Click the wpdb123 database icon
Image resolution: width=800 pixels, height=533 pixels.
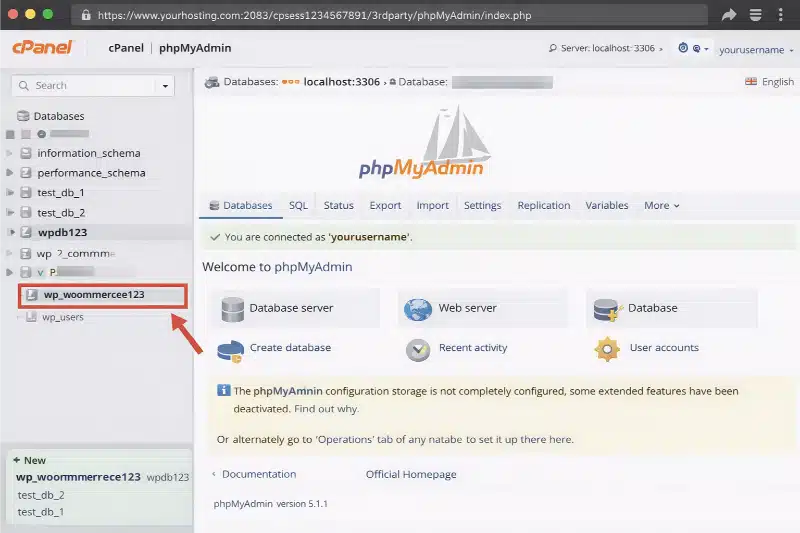coord(26,232)
